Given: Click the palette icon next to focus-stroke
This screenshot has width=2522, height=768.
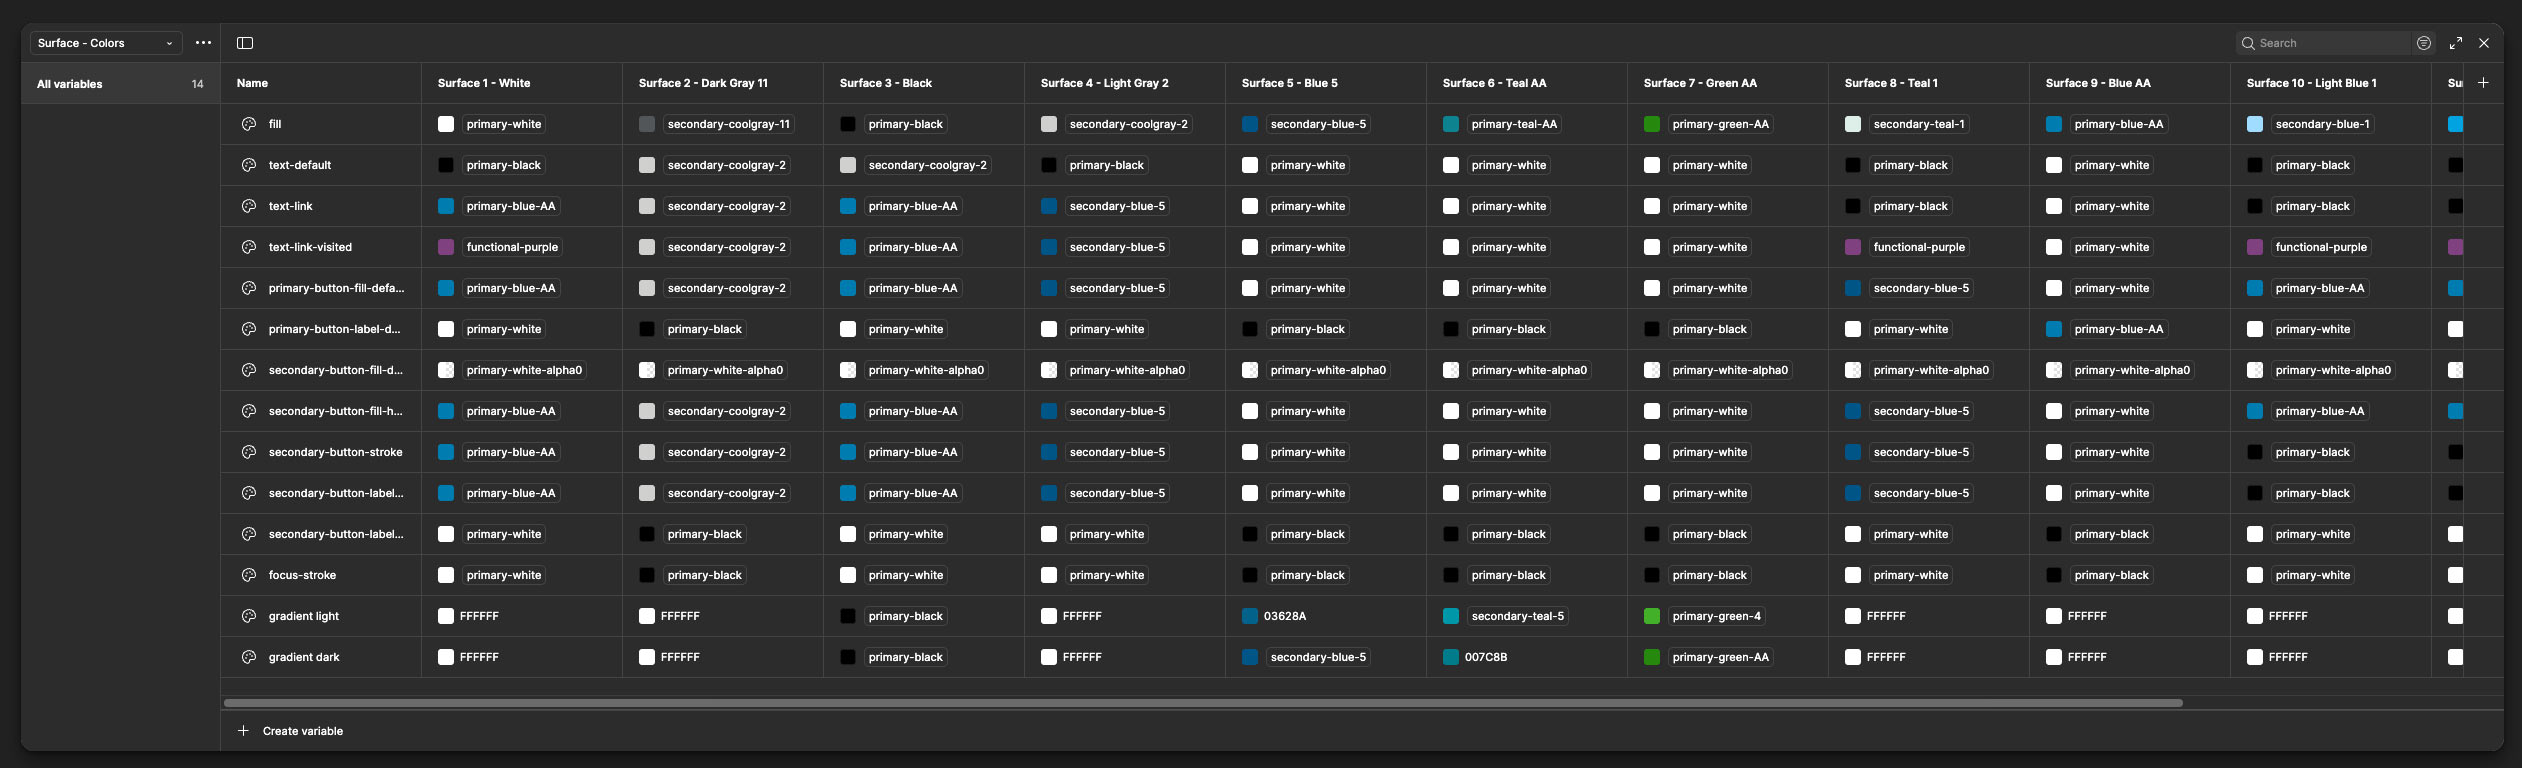Looking at the screenshot, I should 249,575.
